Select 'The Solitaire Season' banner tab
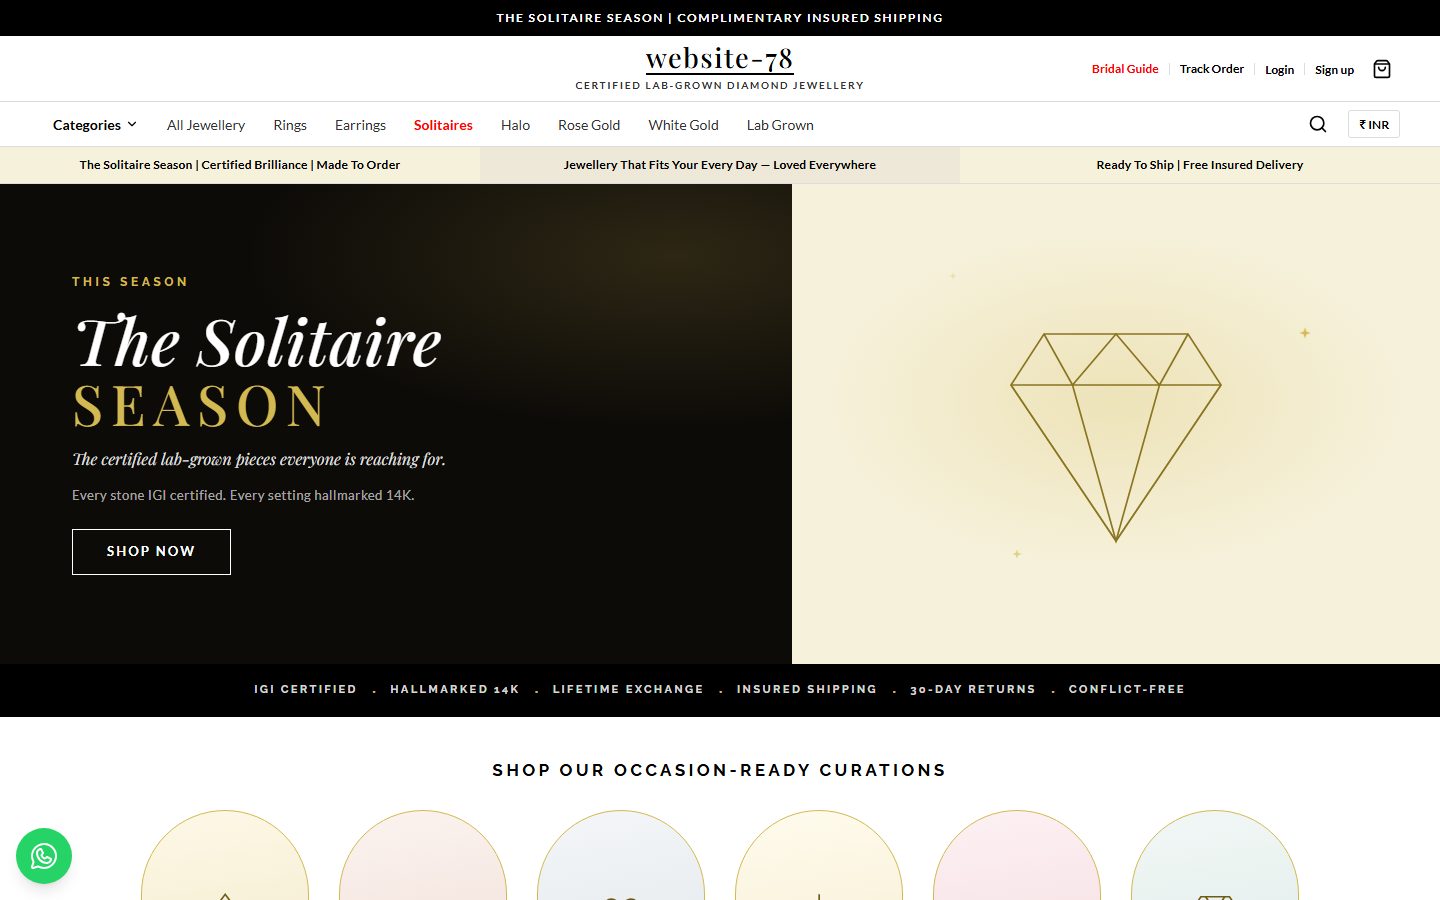The image size is (1440, 900). click(240, 165)
